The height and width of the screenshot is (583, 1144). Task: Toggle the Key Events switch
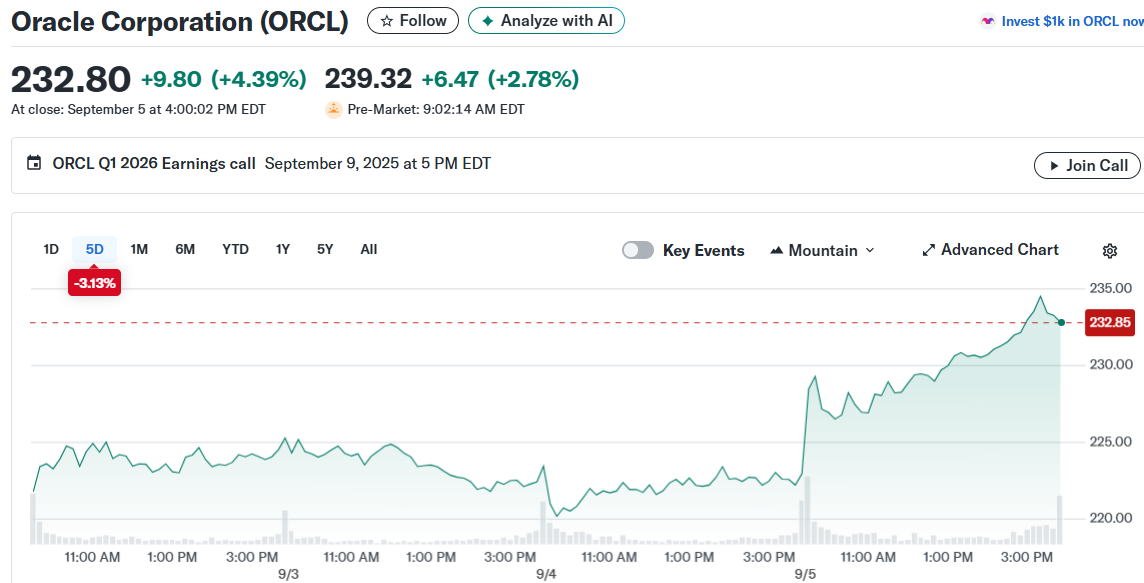(x=638, y=250)
